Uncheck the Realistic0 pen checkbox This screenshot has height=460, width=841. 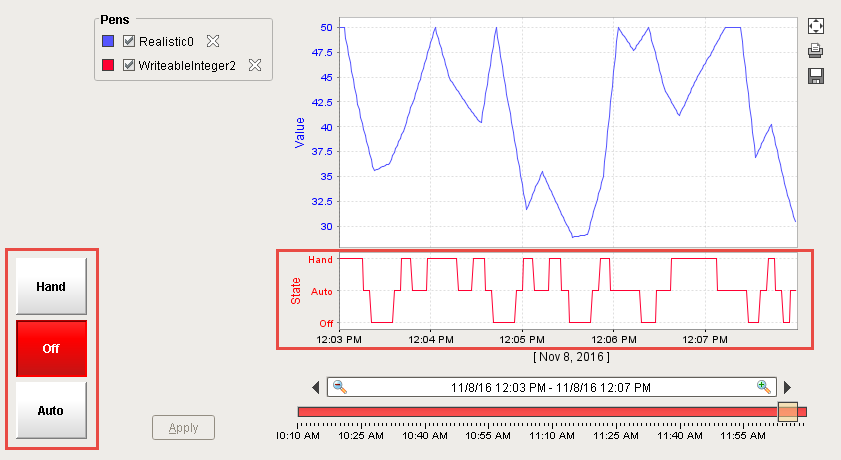coord(128,41)
